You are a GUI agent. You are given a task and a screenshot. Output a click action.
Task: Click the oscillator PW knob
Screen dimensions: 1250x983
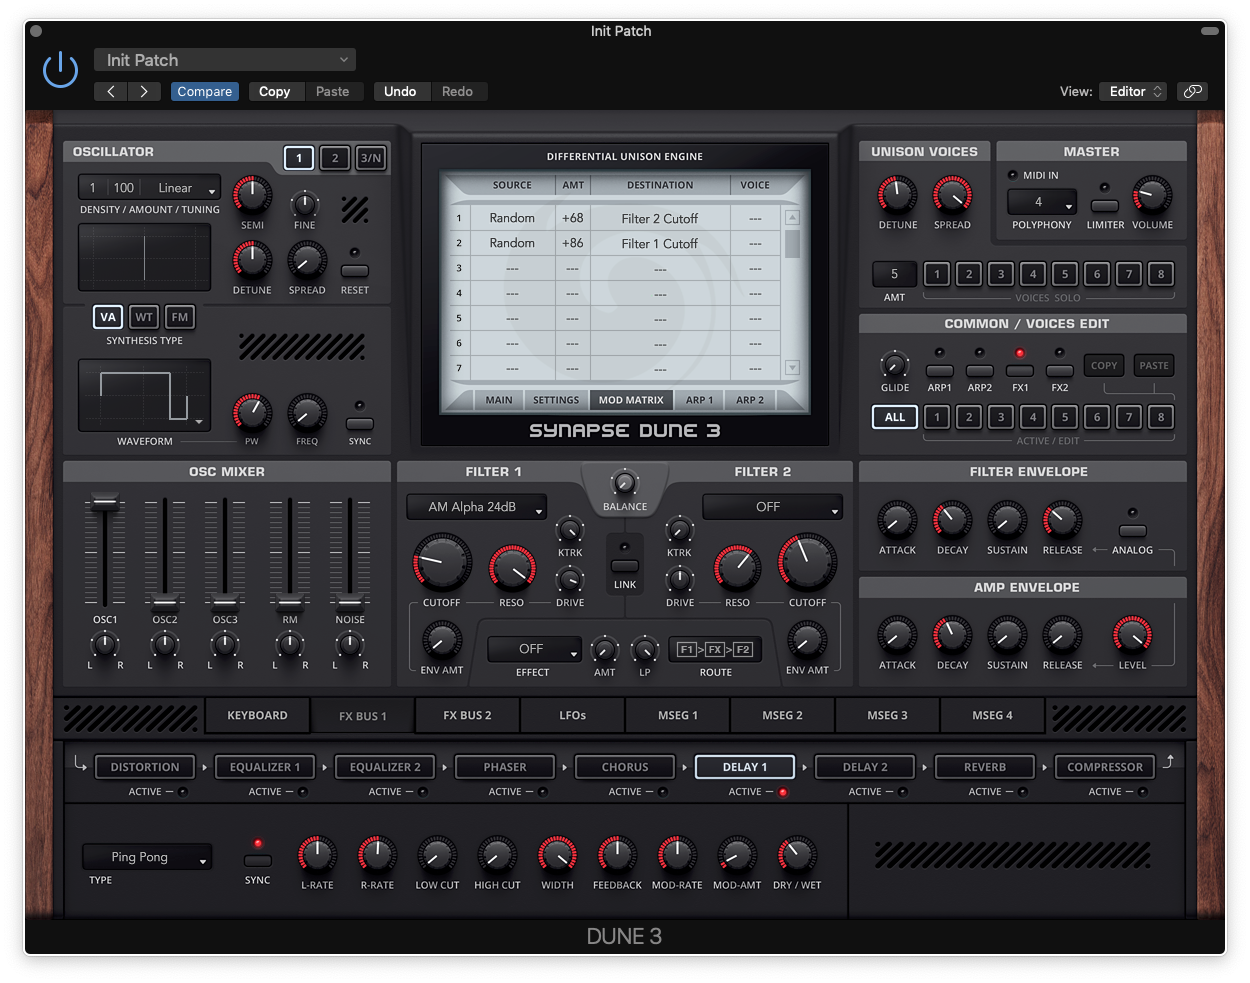[252, 413]
